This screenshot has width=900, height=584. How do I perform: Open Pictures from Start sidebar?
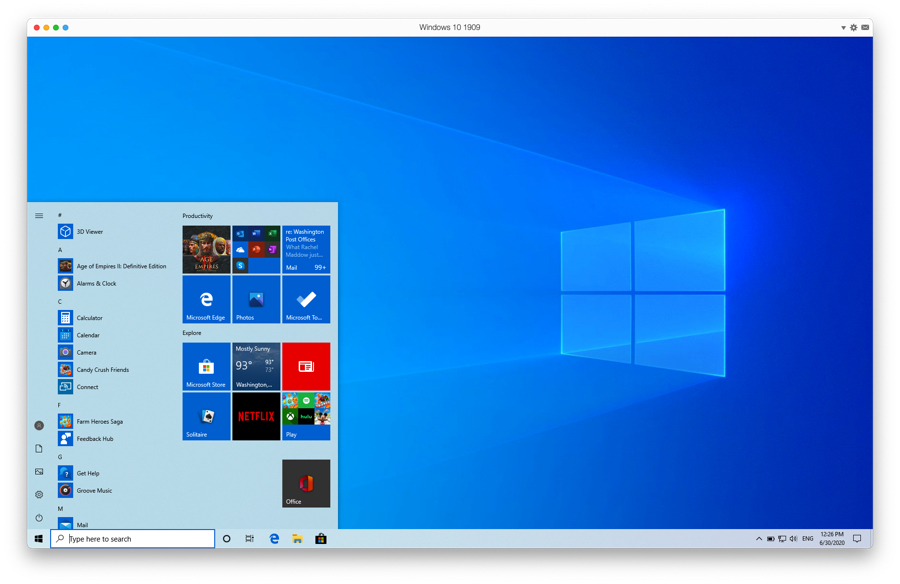point(39,471)
